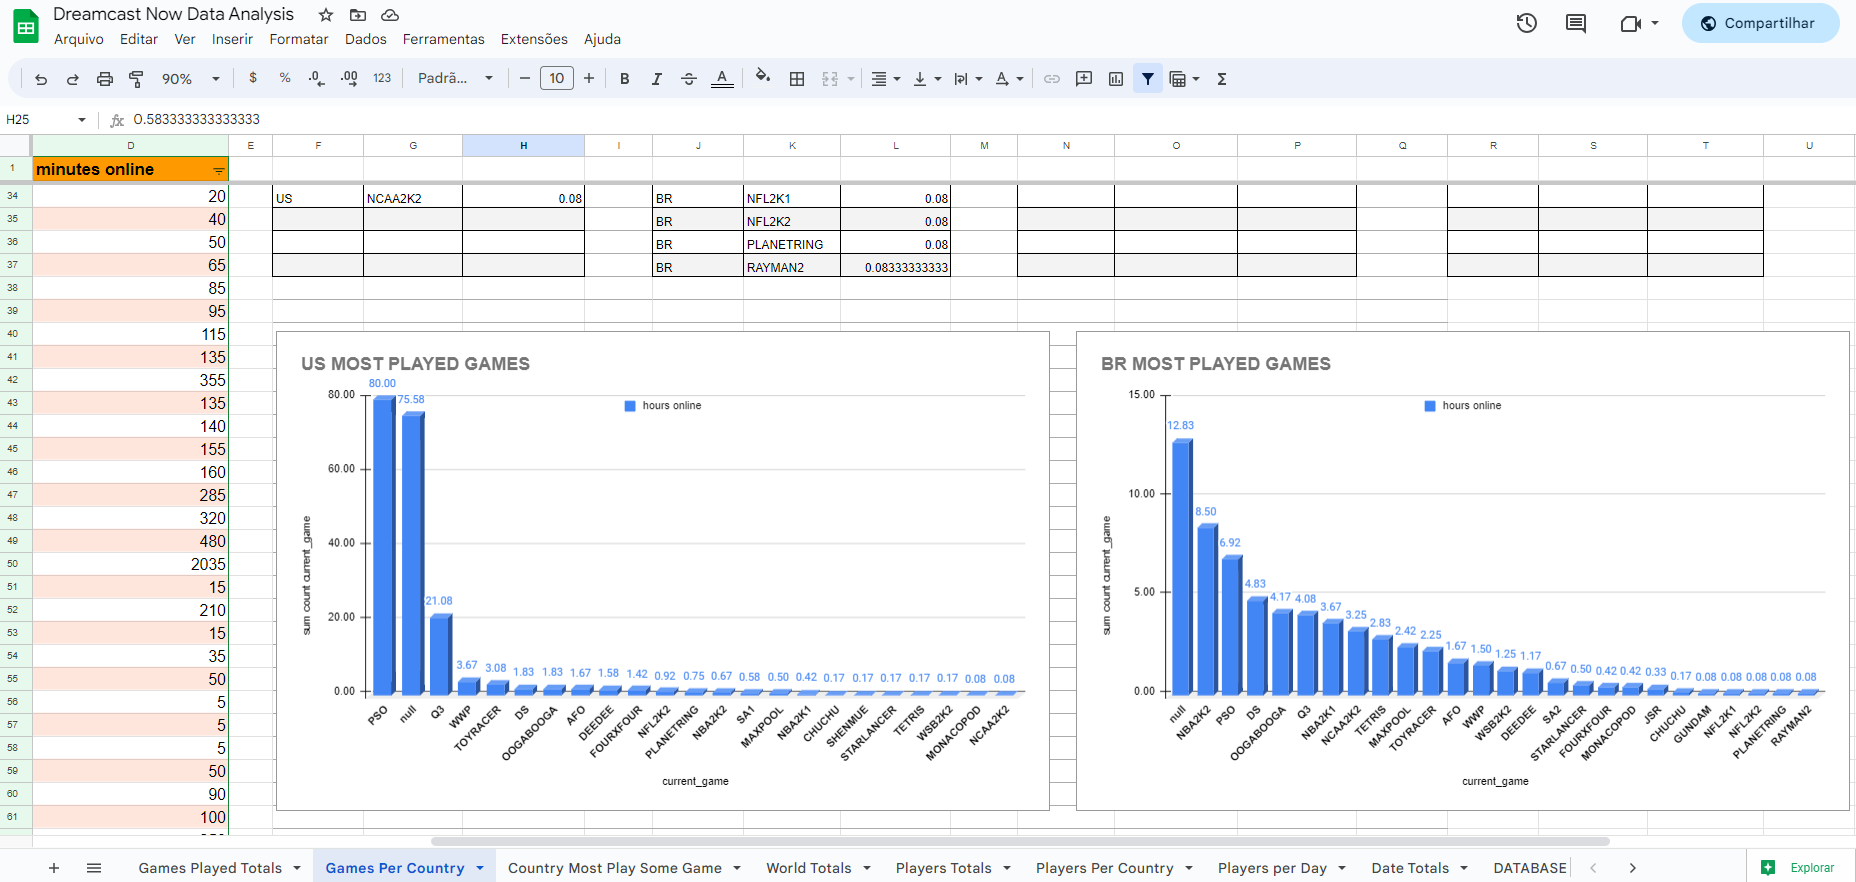Select cell containing RAYMAN2
Image resolution: width=1856 pixels, height=882 pixels.
click(x=791, y=267)
